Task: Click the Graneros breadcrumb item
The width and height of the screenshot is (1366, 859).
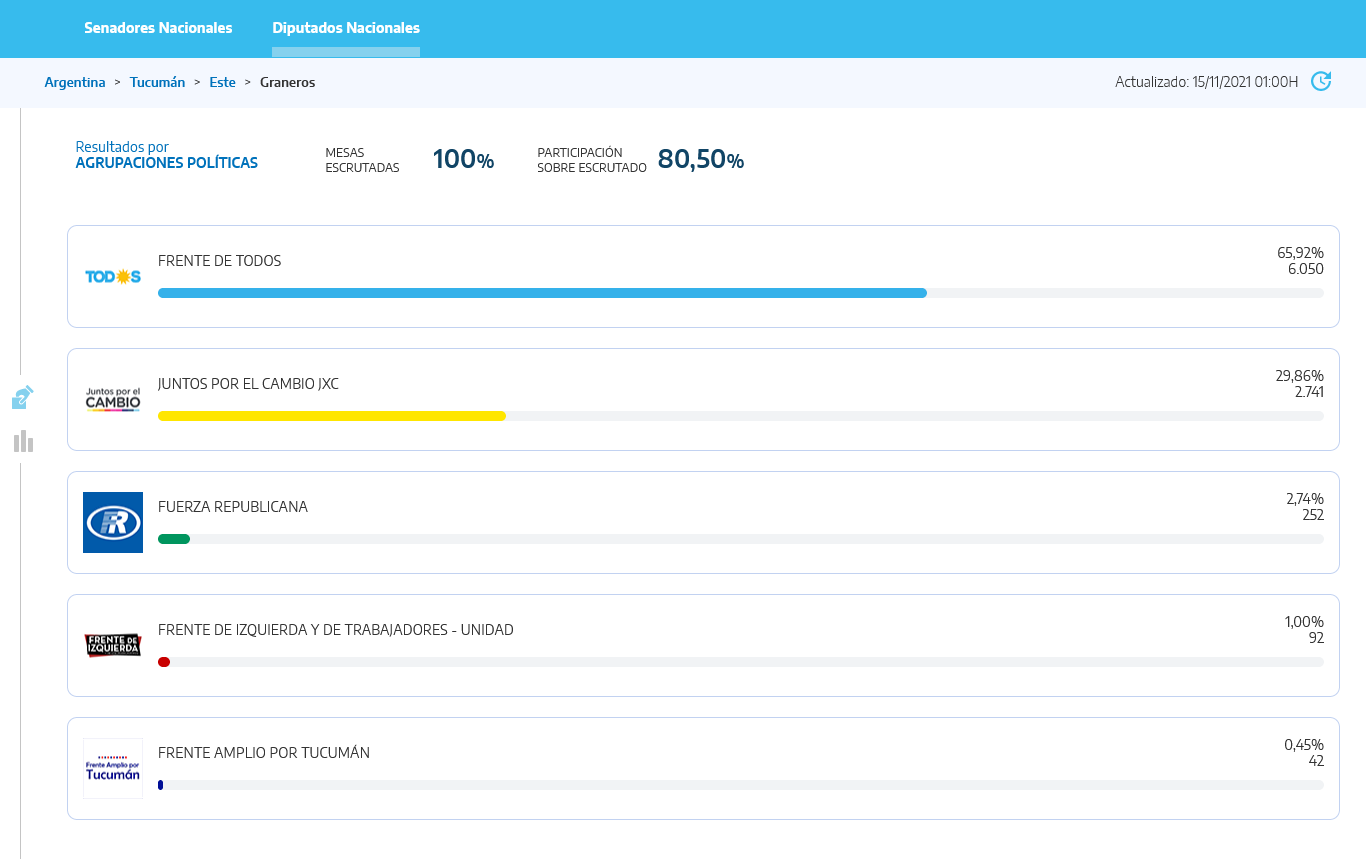Action: 287,82
